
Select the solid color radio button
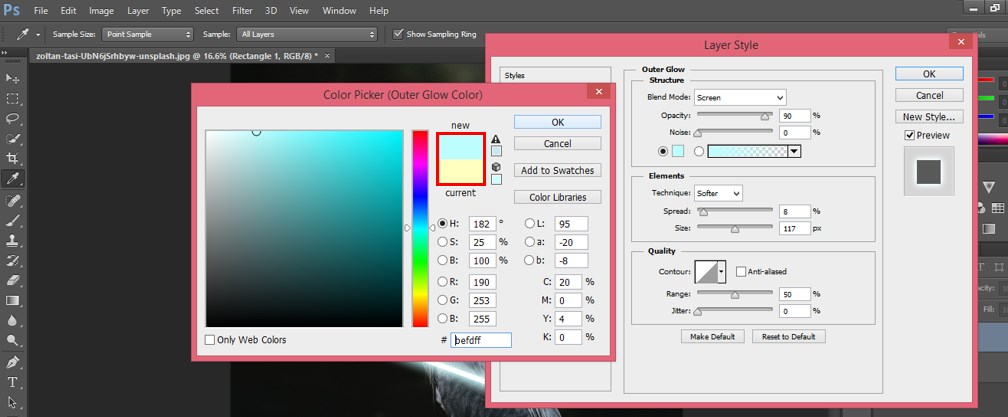[664, 152]
